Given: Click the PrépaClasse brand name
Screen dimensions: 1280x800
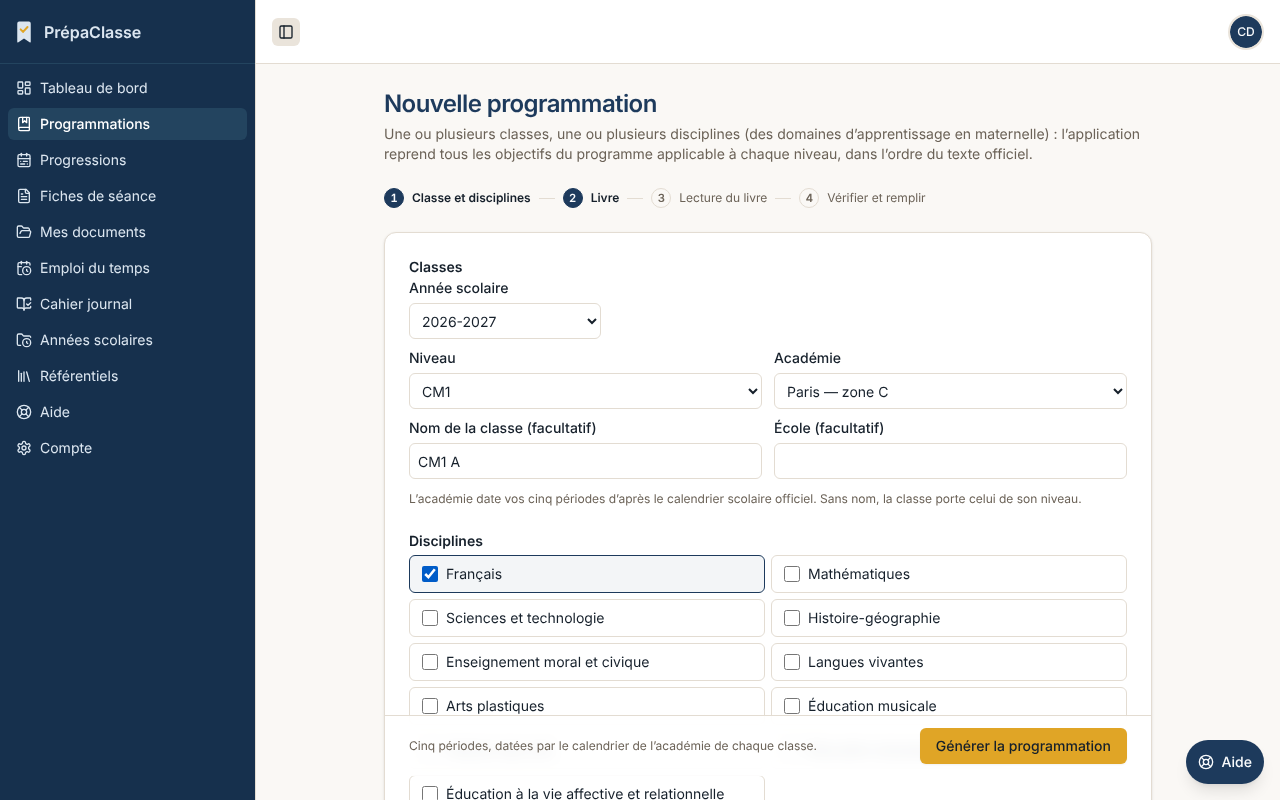Looking at the screenshot, I should coord(92,32).
